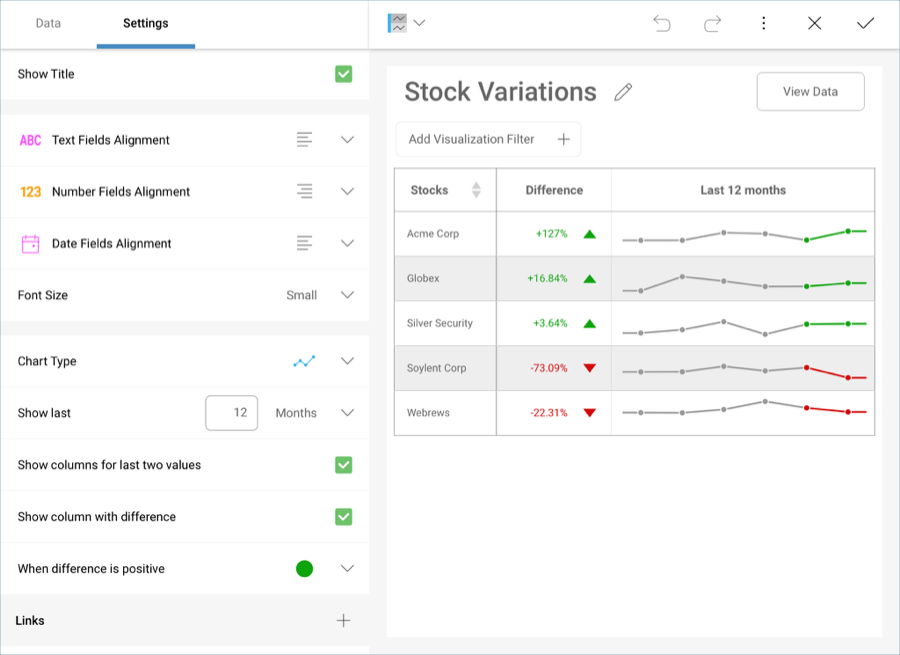Uncheck Show column with difference
Viewport: 900px width, 655px height.
click(x=343, y=517)
